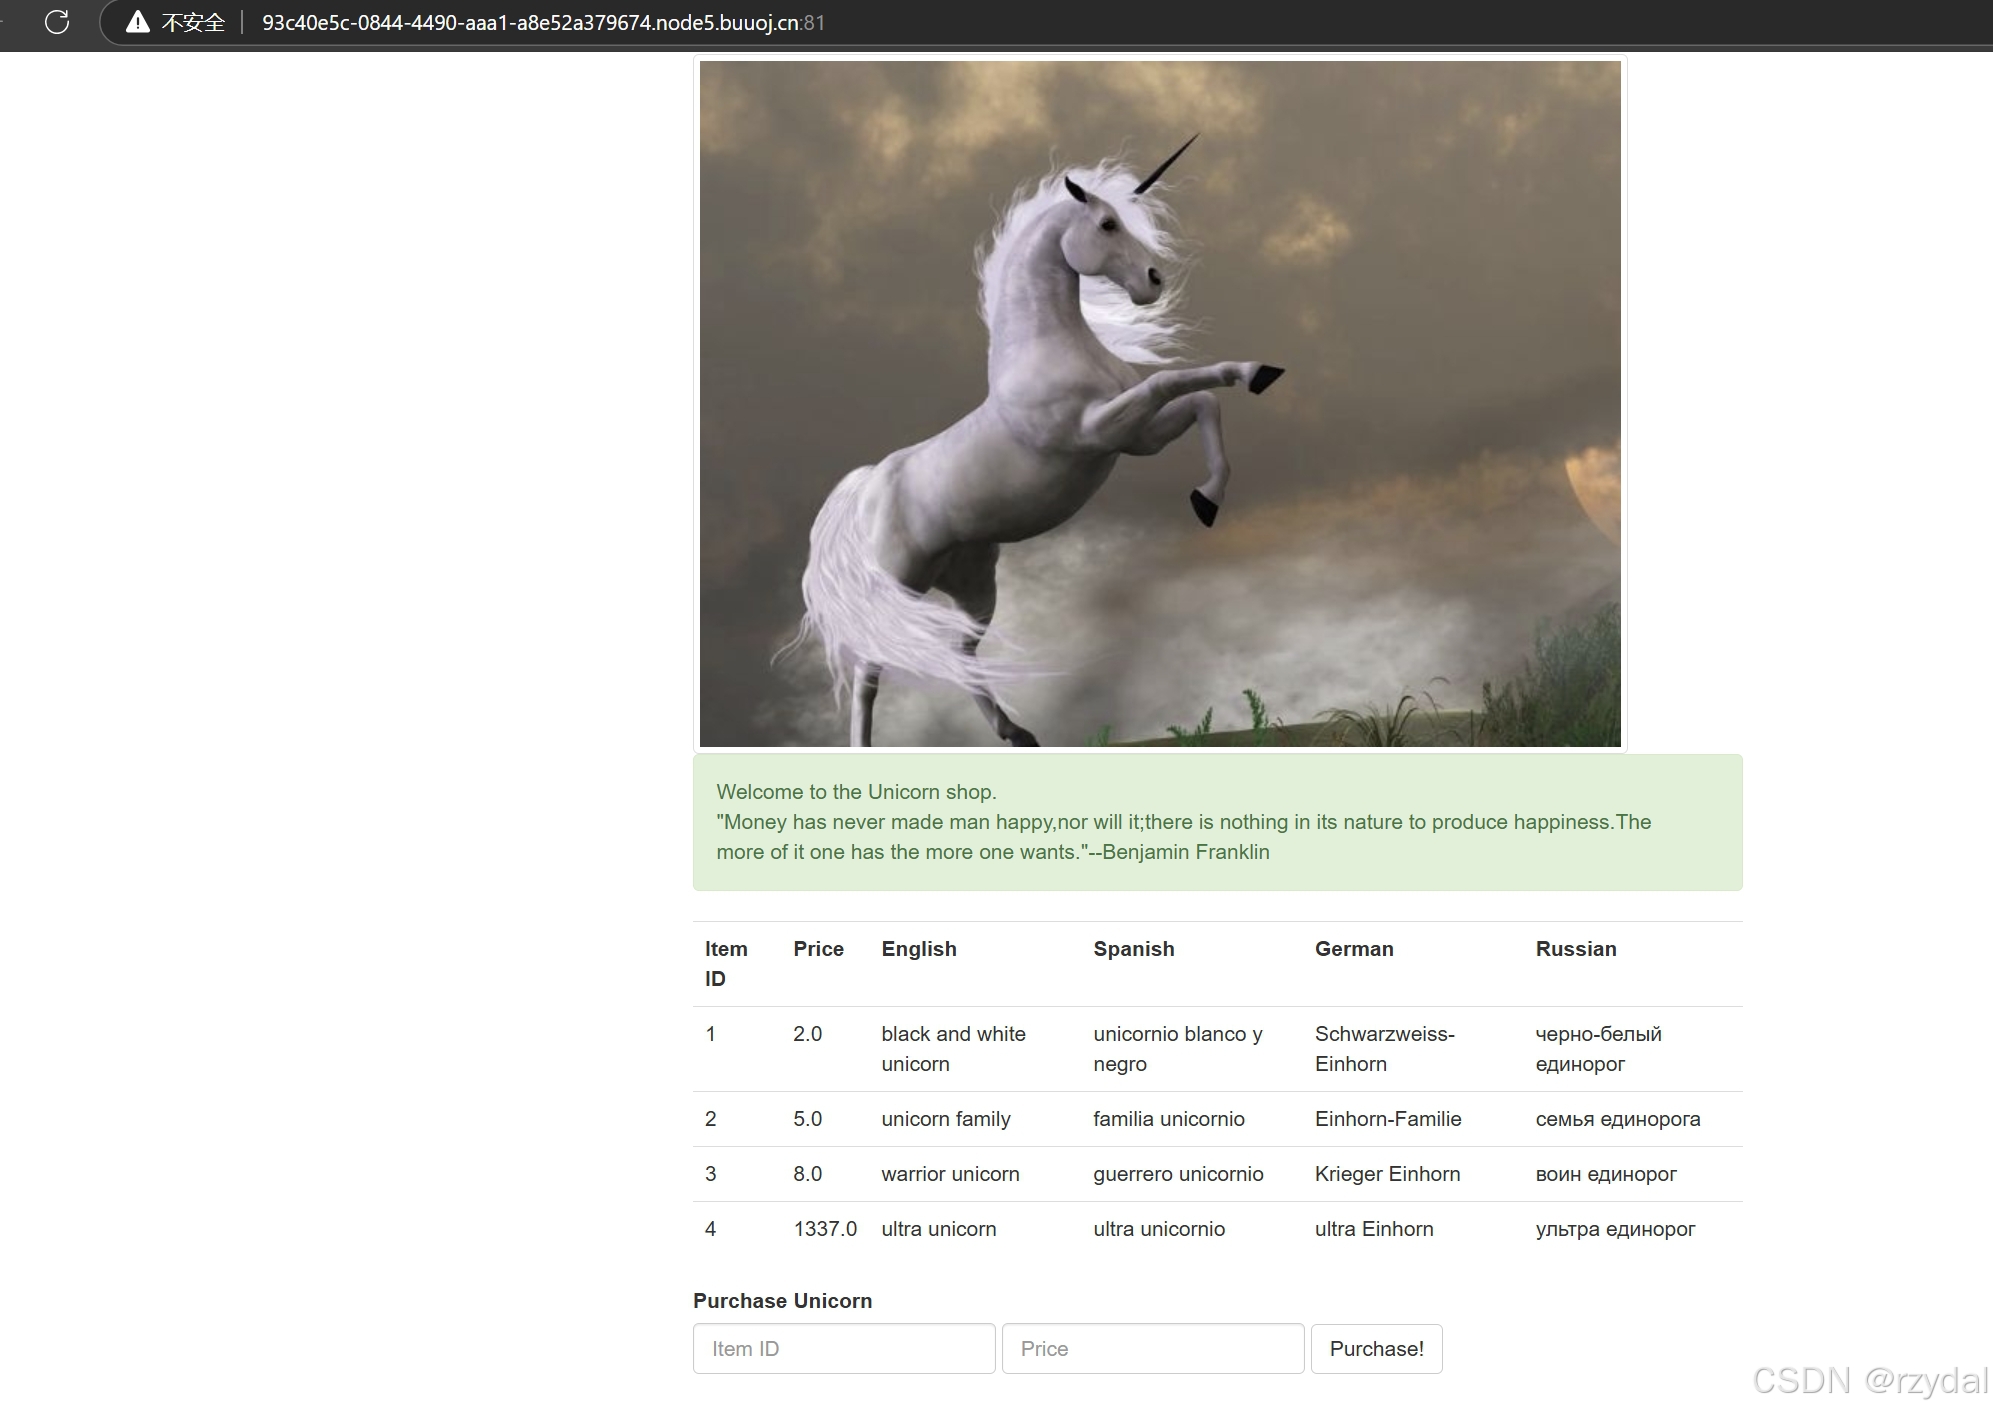Image resolution: width=1993 pixels, height=1414 pixels.
Task: Click the Item ID input field
Action: point(844,1348)
